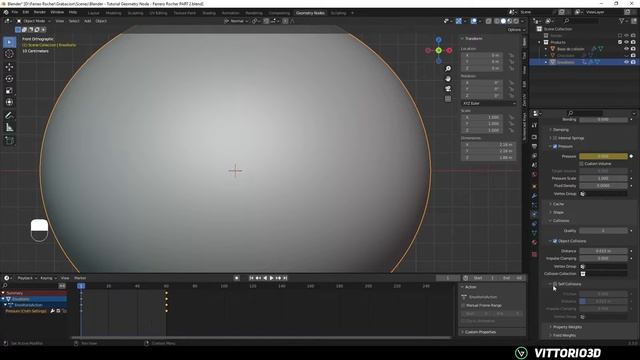The height and width of the screenshot is (360, 640).
Task: Expand Custom Properties in timeline sidebar
Action: [479, 332]
